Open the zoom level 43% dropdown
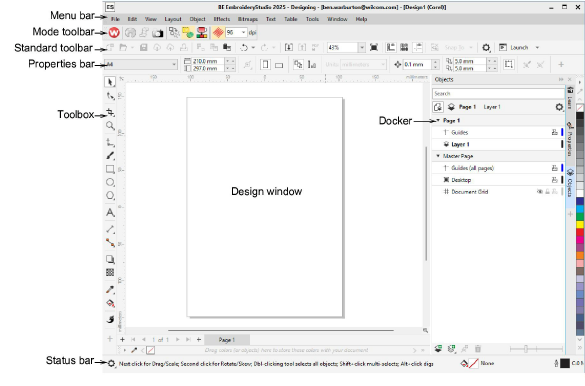The height and width of the screenshot is (386, 585). point(362,47)
